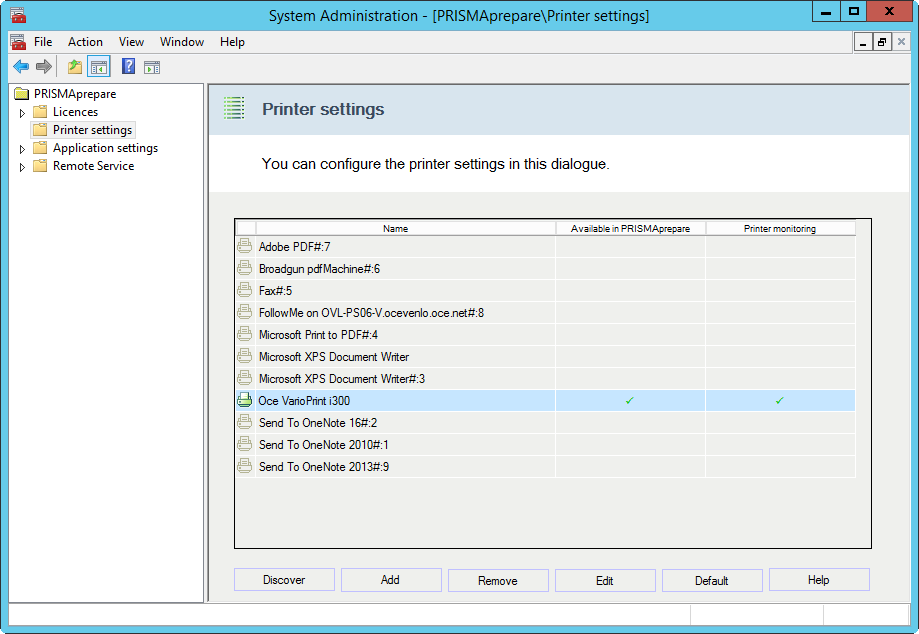Click Printer monitoring column header
Viewport: 919px width, 634px height.
coord(781,229)
